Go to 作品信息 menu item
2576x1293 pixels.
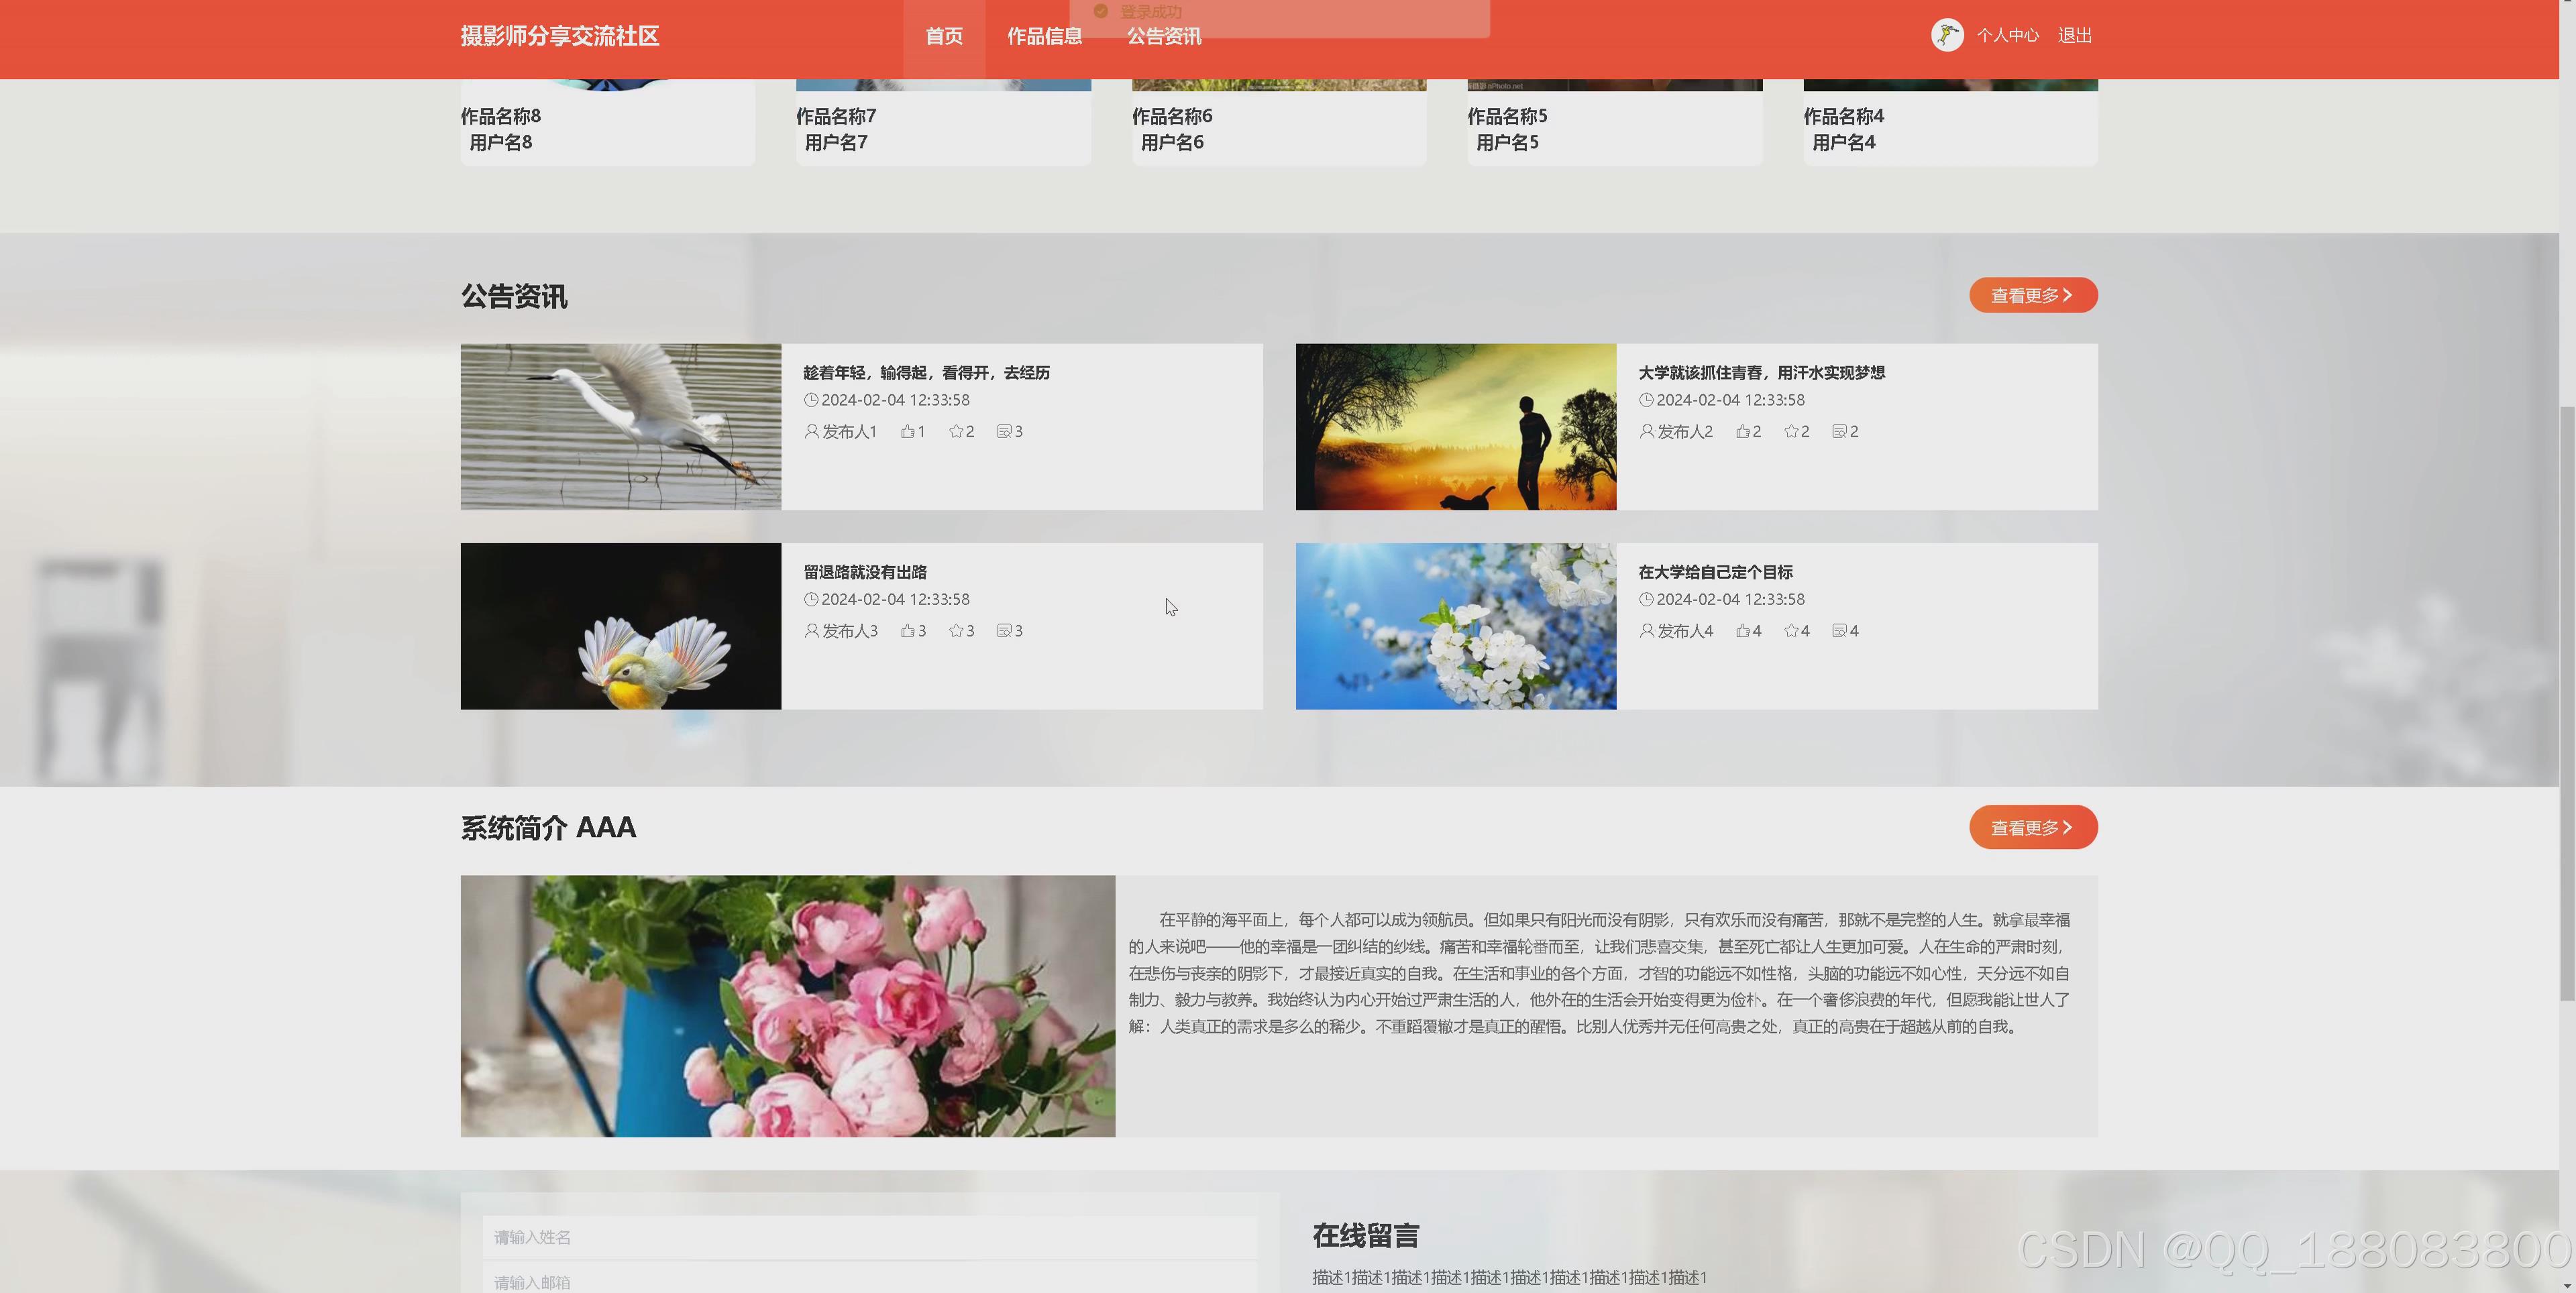1044,37
